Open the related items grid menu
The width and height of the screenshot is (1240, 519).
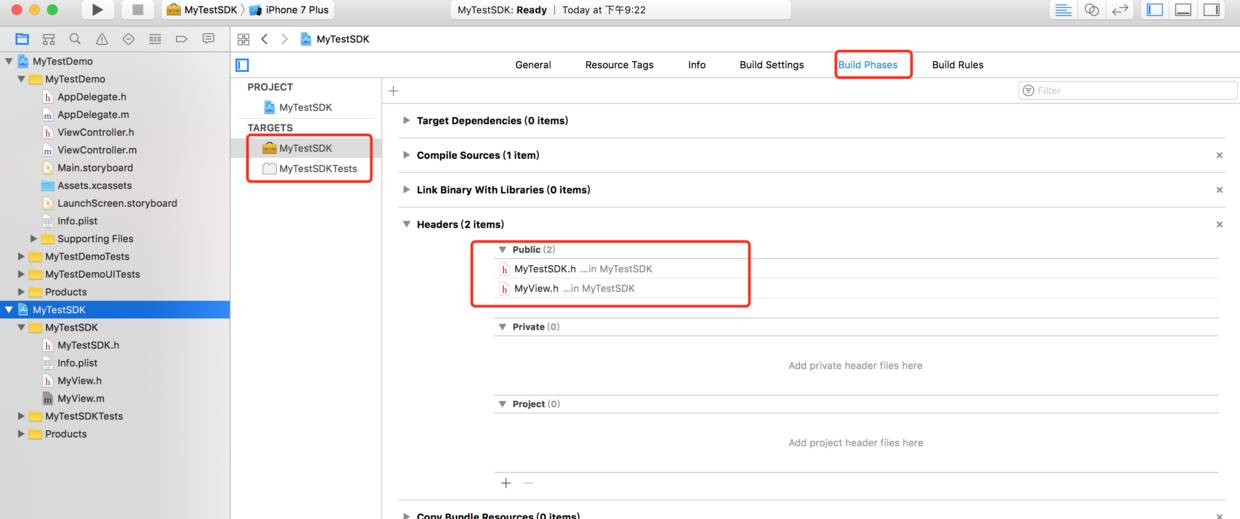click(x=243, y=39)
